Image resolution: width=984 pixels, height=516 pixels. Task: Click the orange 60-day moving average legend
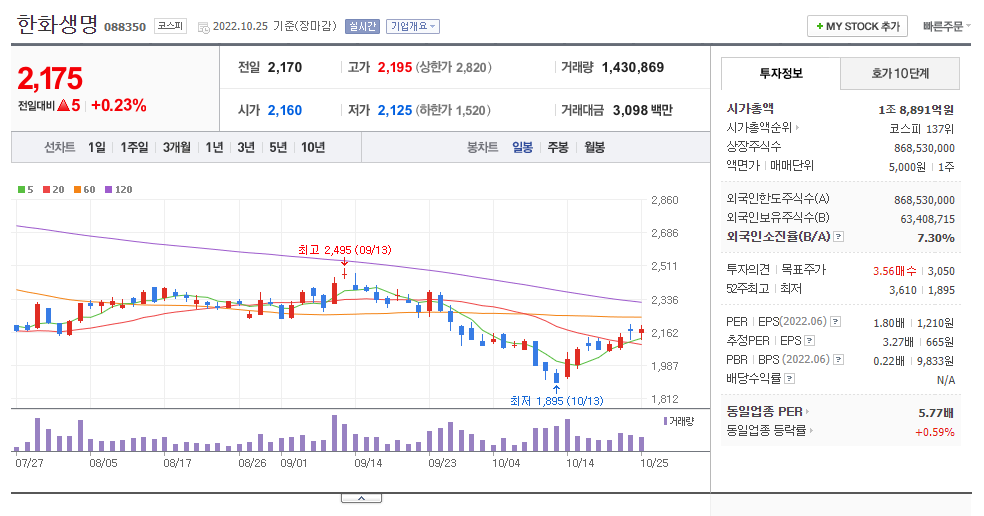[x=85, y=190]
